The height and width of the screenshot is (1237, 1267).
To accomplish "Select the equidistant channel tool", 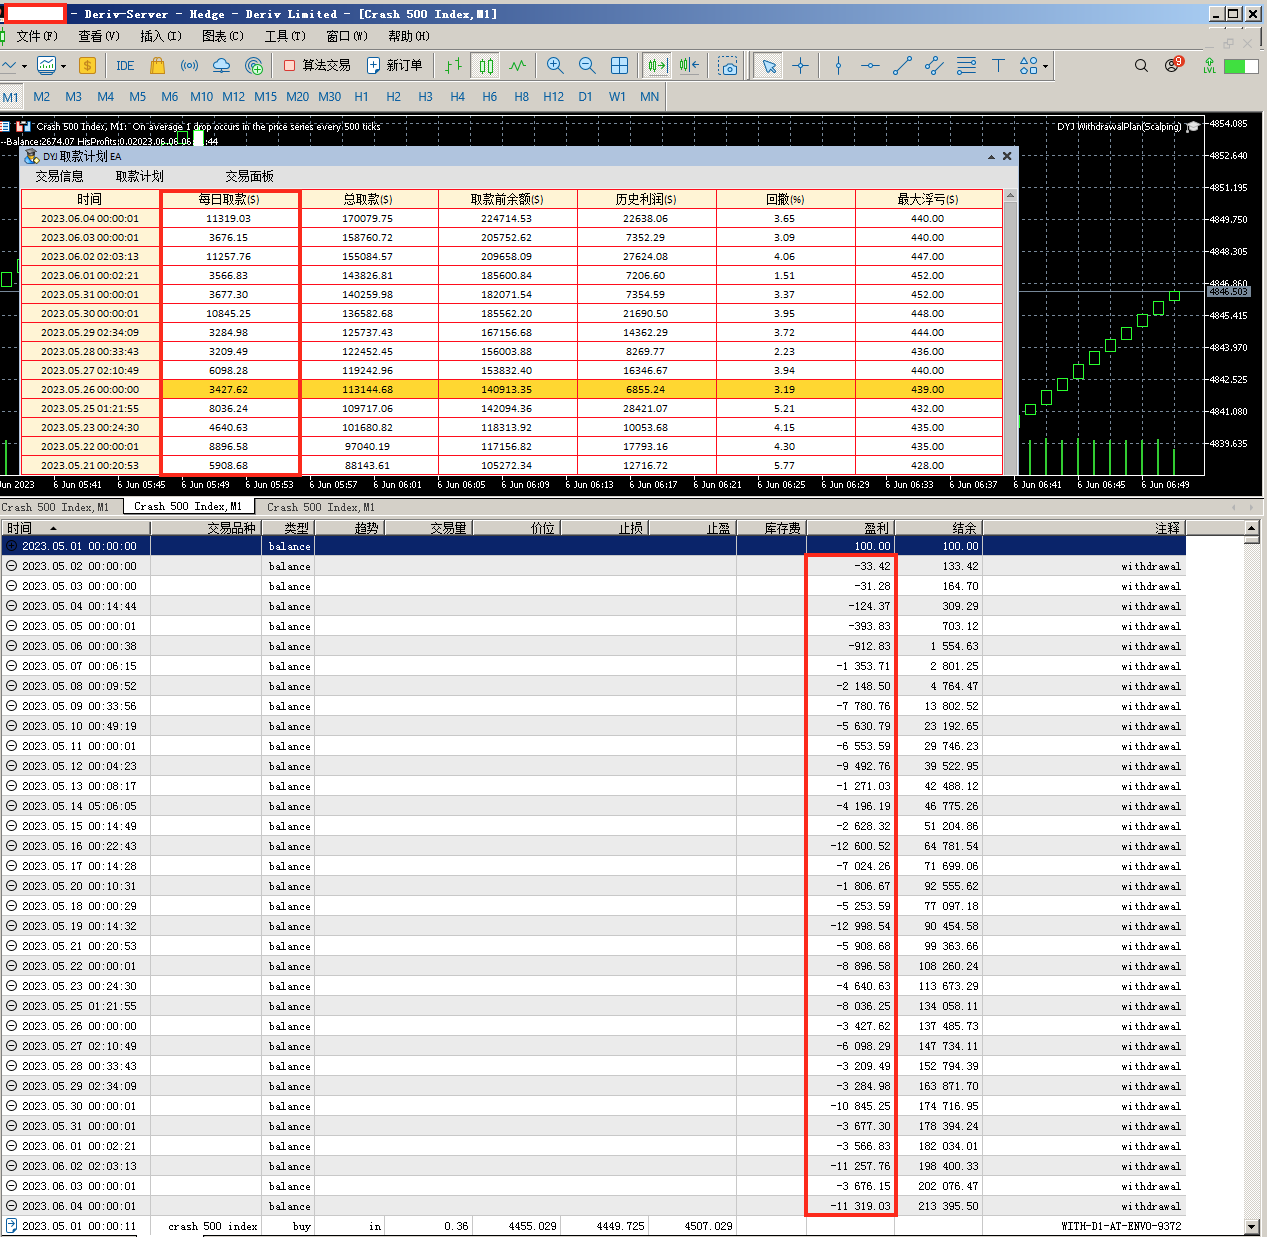I will click(934, 66).
